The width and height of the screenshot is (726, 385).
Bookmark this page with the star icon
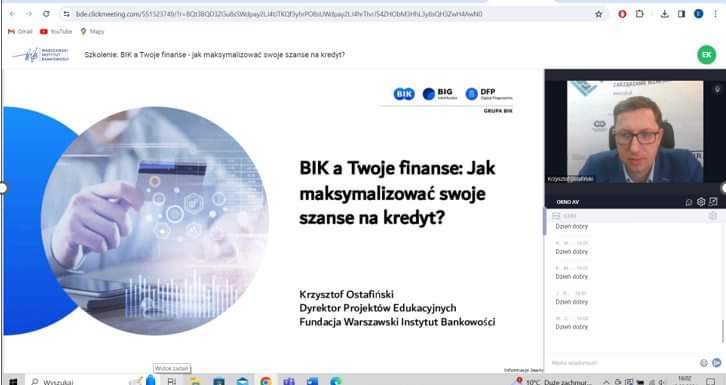click(x=599, y=14)
